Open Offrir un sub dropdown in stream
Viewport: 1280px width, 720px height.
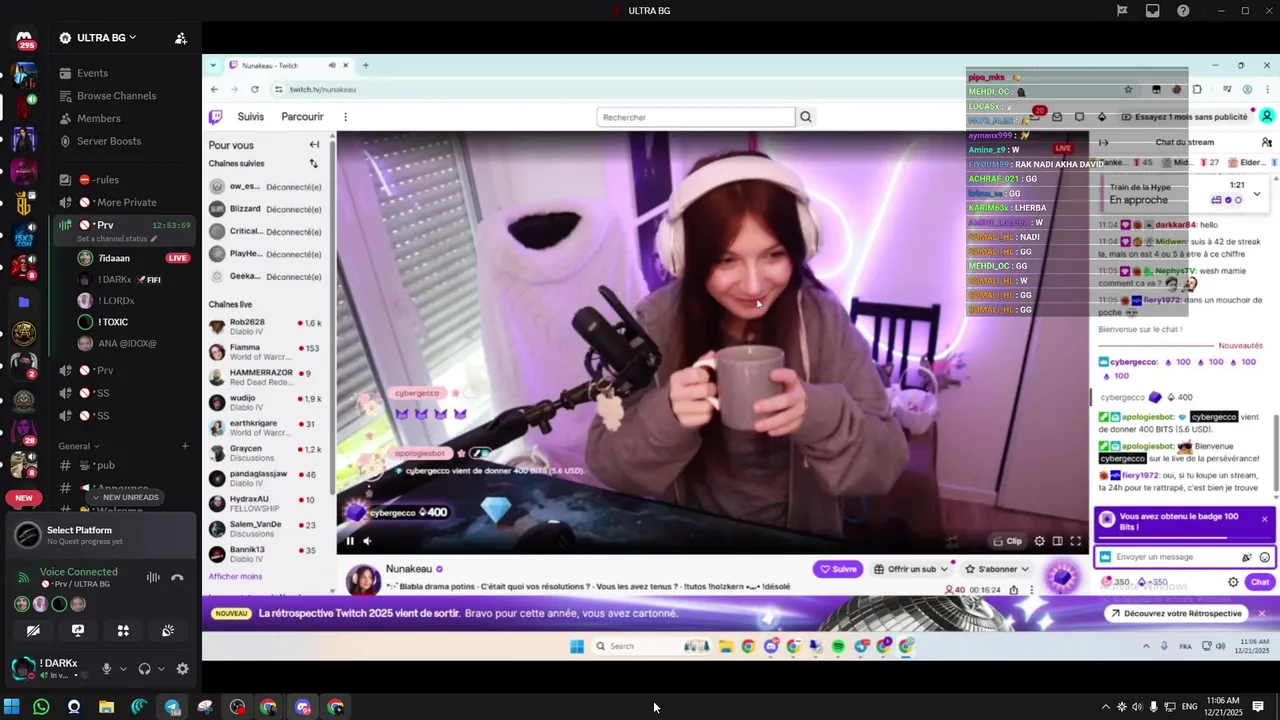tap(911, 569)
